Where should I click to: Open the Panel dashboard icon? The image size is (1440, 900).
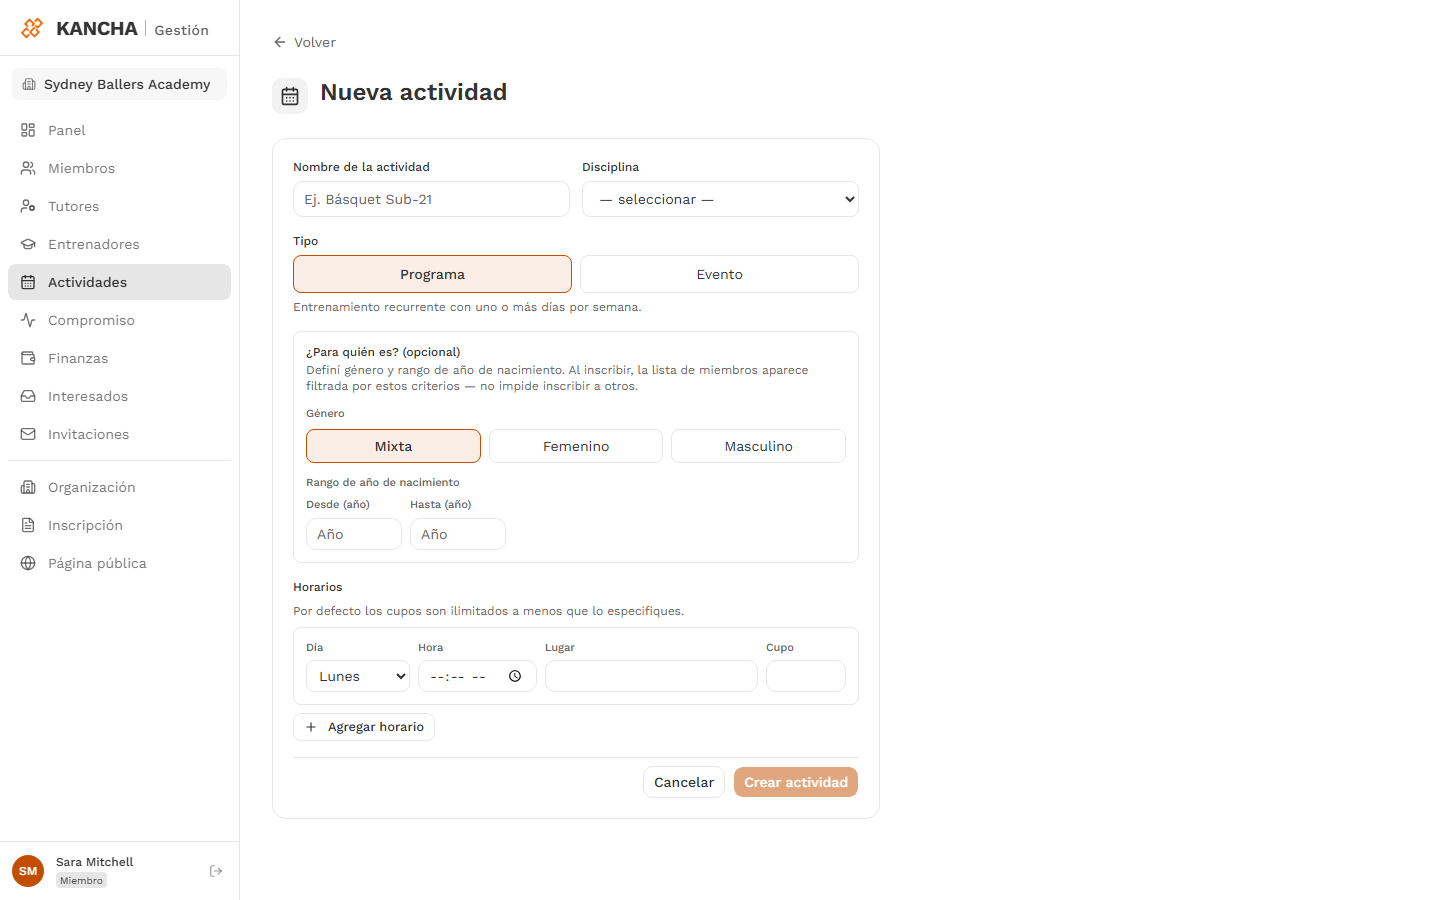[x=28, y=130]
